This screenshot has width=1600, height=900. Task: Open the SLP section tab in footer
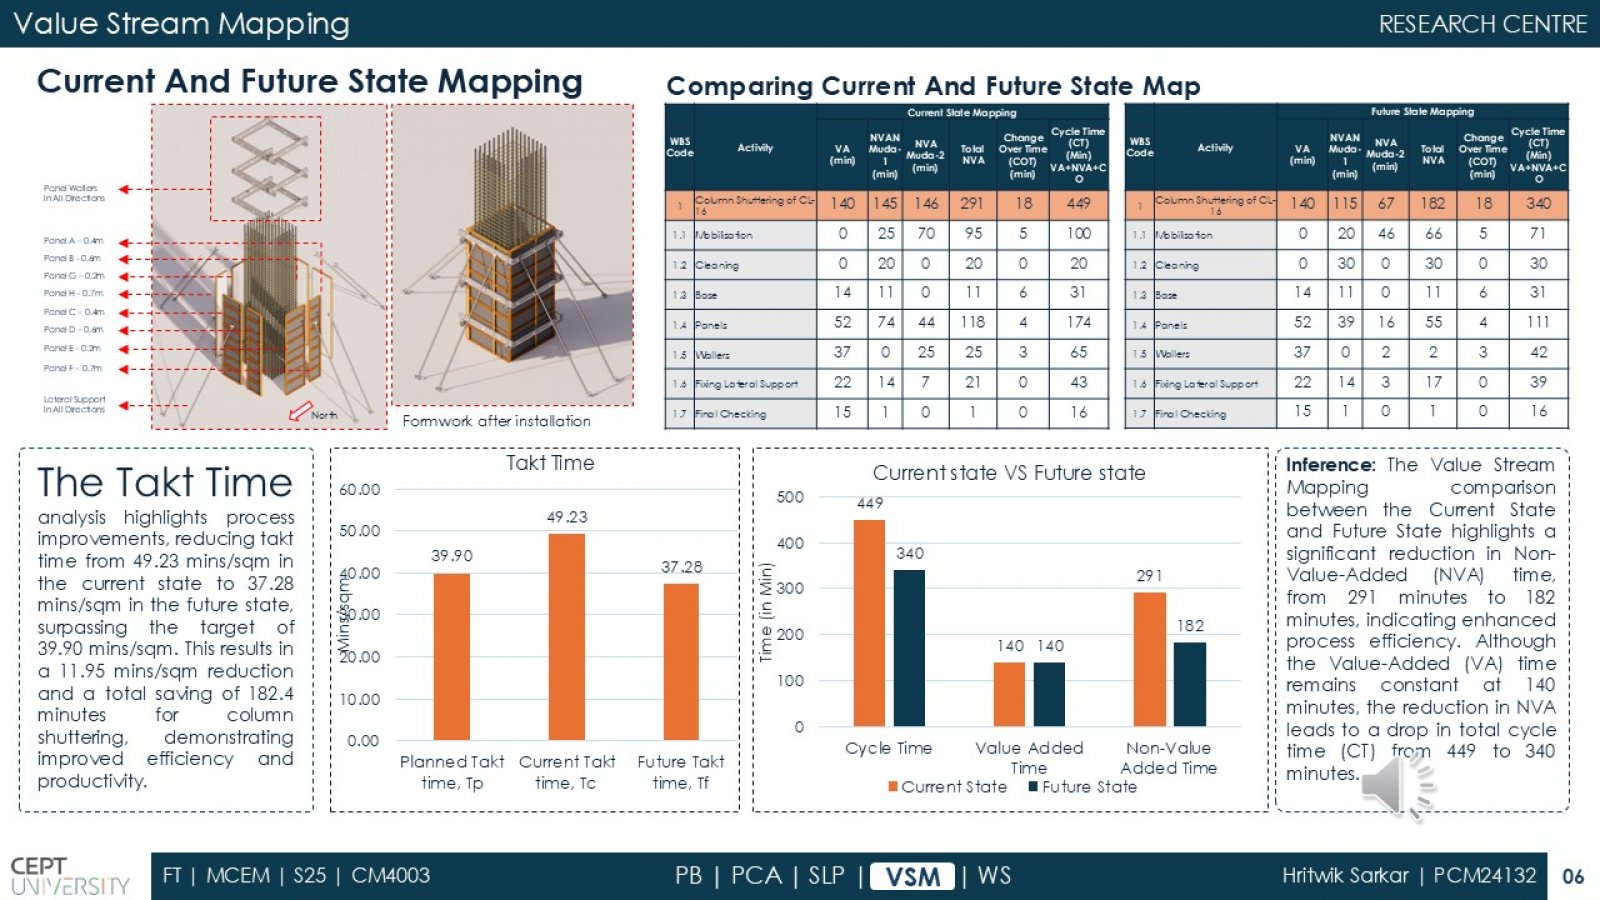(826, 876)
